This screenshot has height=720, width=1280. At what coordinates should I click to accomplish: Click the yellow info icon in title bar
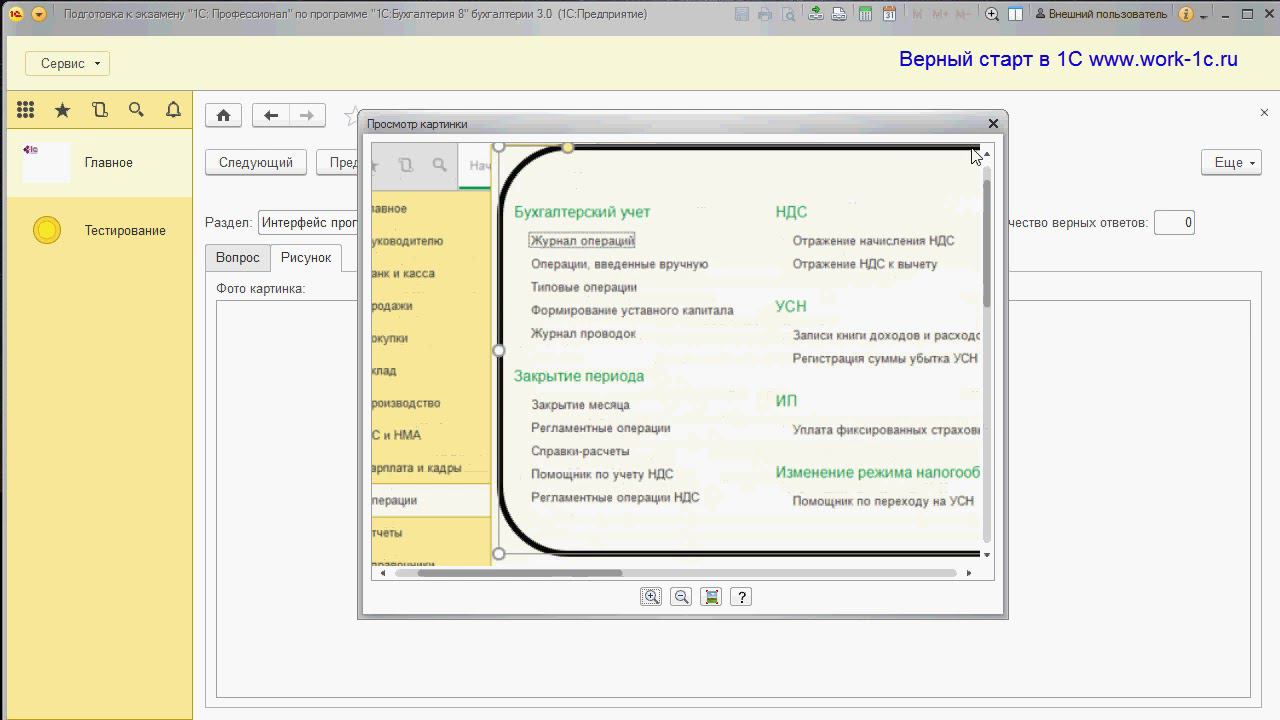tap(1185, 14)
